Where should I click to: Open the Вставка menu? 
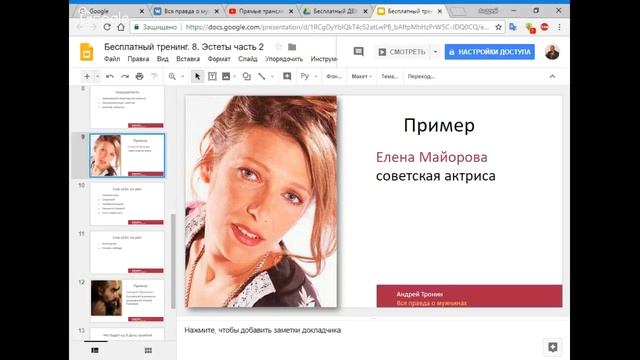188,59
